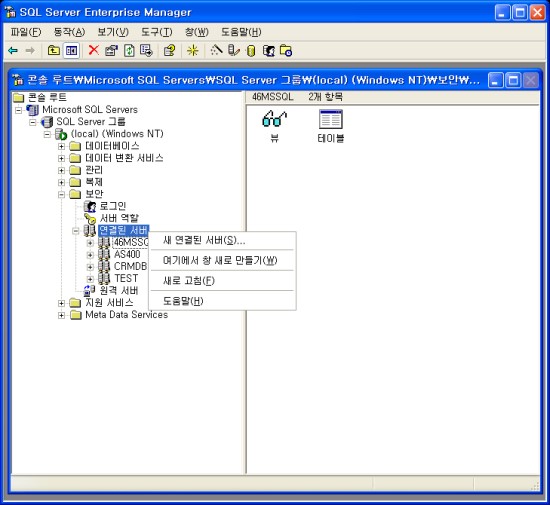The height and width of the screenshot is (505, 550).
Task: Click the 46MSSQL header in right pane
Action: (x=273, y=97)
